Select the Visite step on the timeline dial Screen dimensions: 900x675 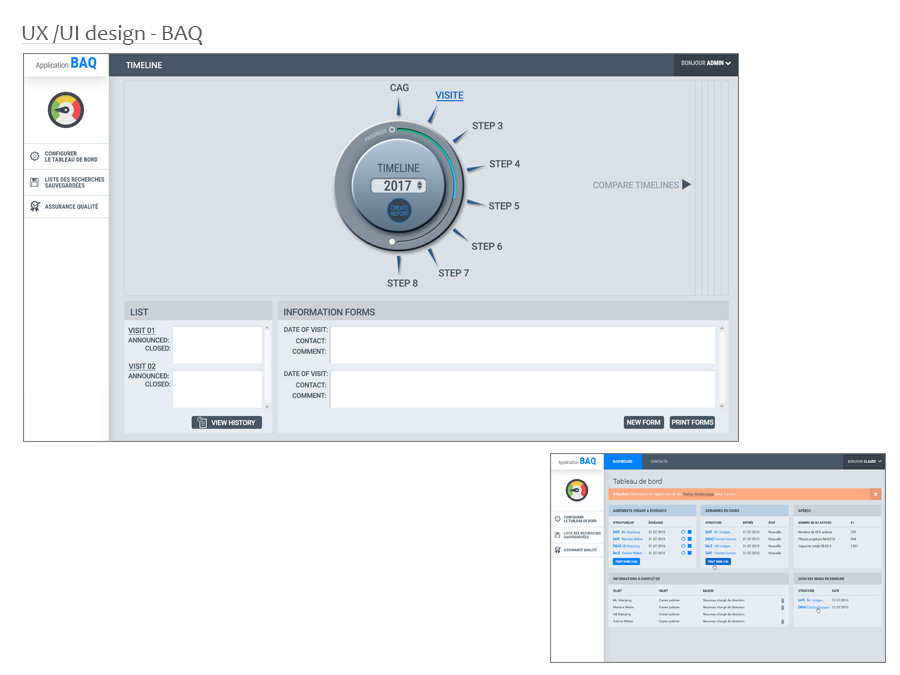coord(449,96)
